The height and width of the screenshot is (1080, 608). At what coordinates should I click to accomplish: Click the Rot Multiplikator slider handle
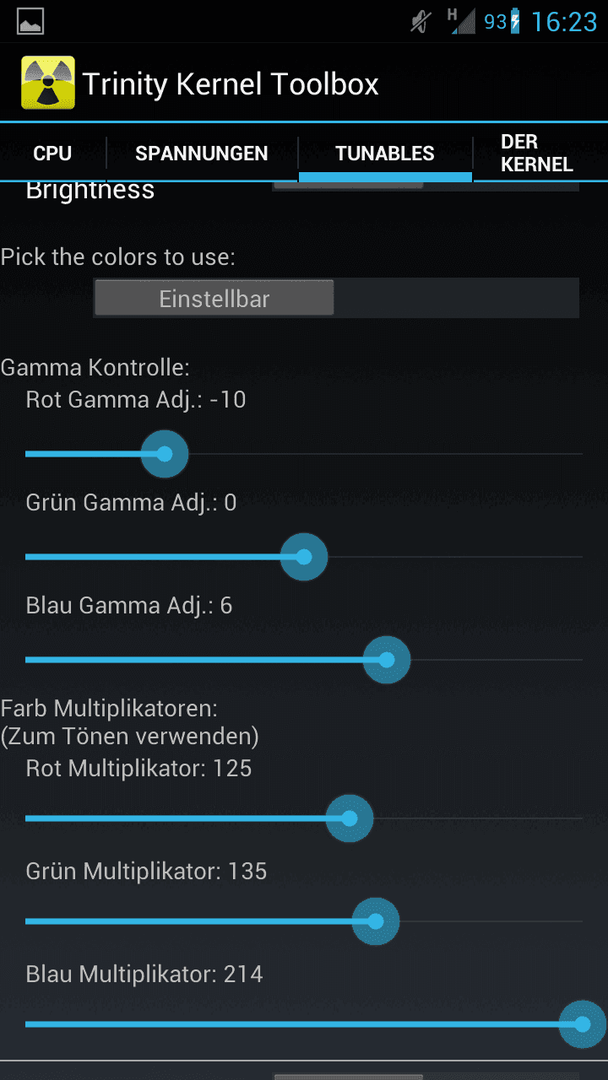(x=349, y=818)
